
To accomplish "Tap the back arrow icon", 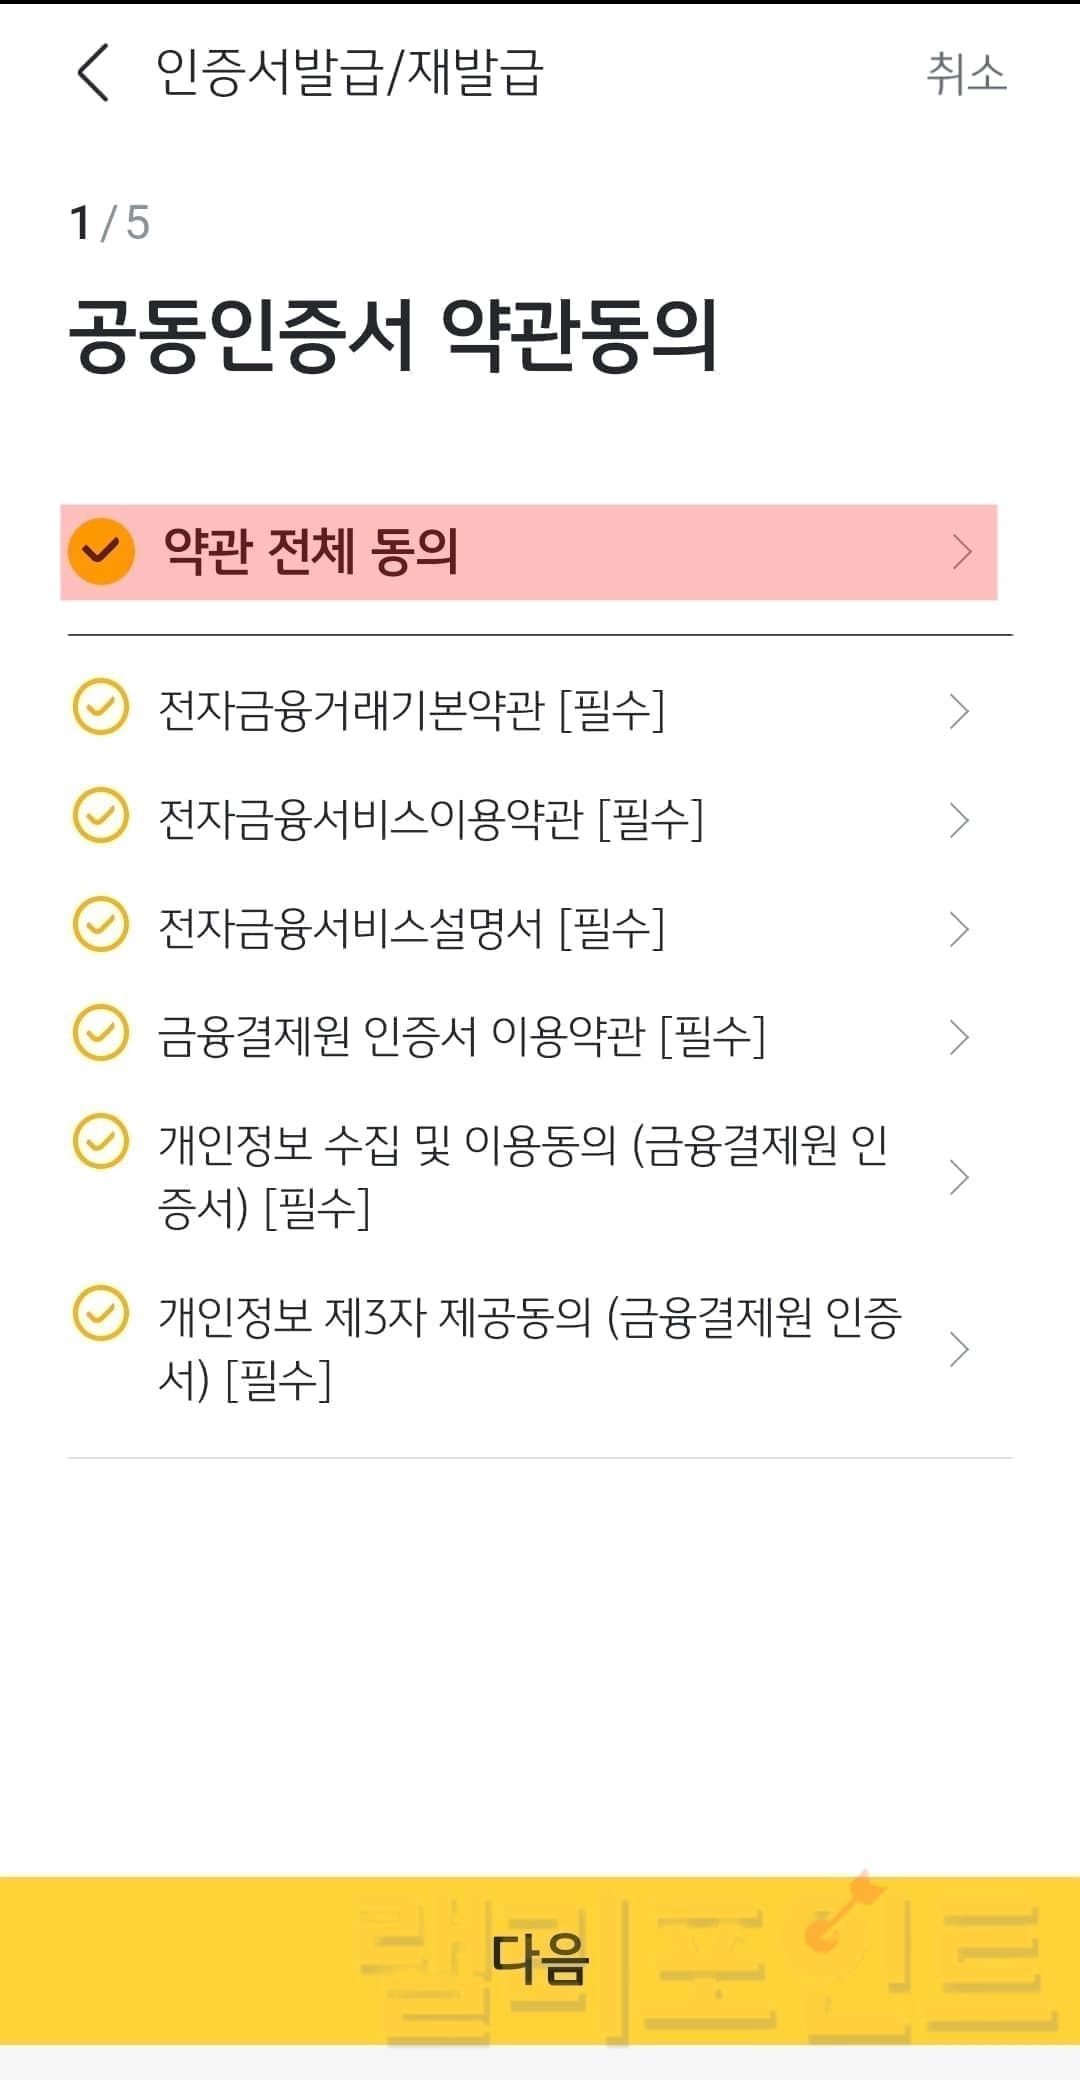I will (93, 74).
